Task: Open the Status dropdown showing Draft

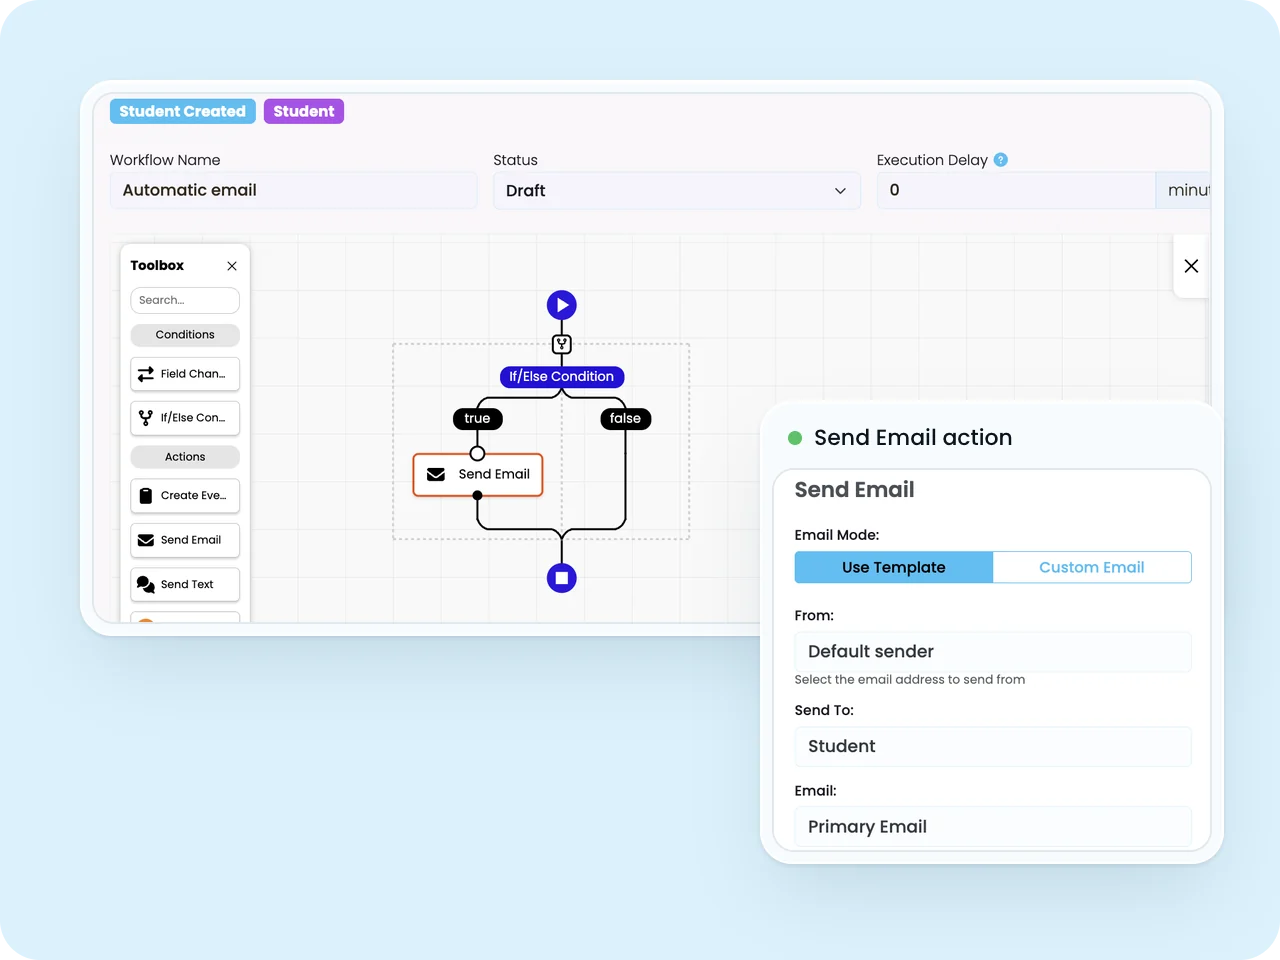Action: [x=677, y=191]
